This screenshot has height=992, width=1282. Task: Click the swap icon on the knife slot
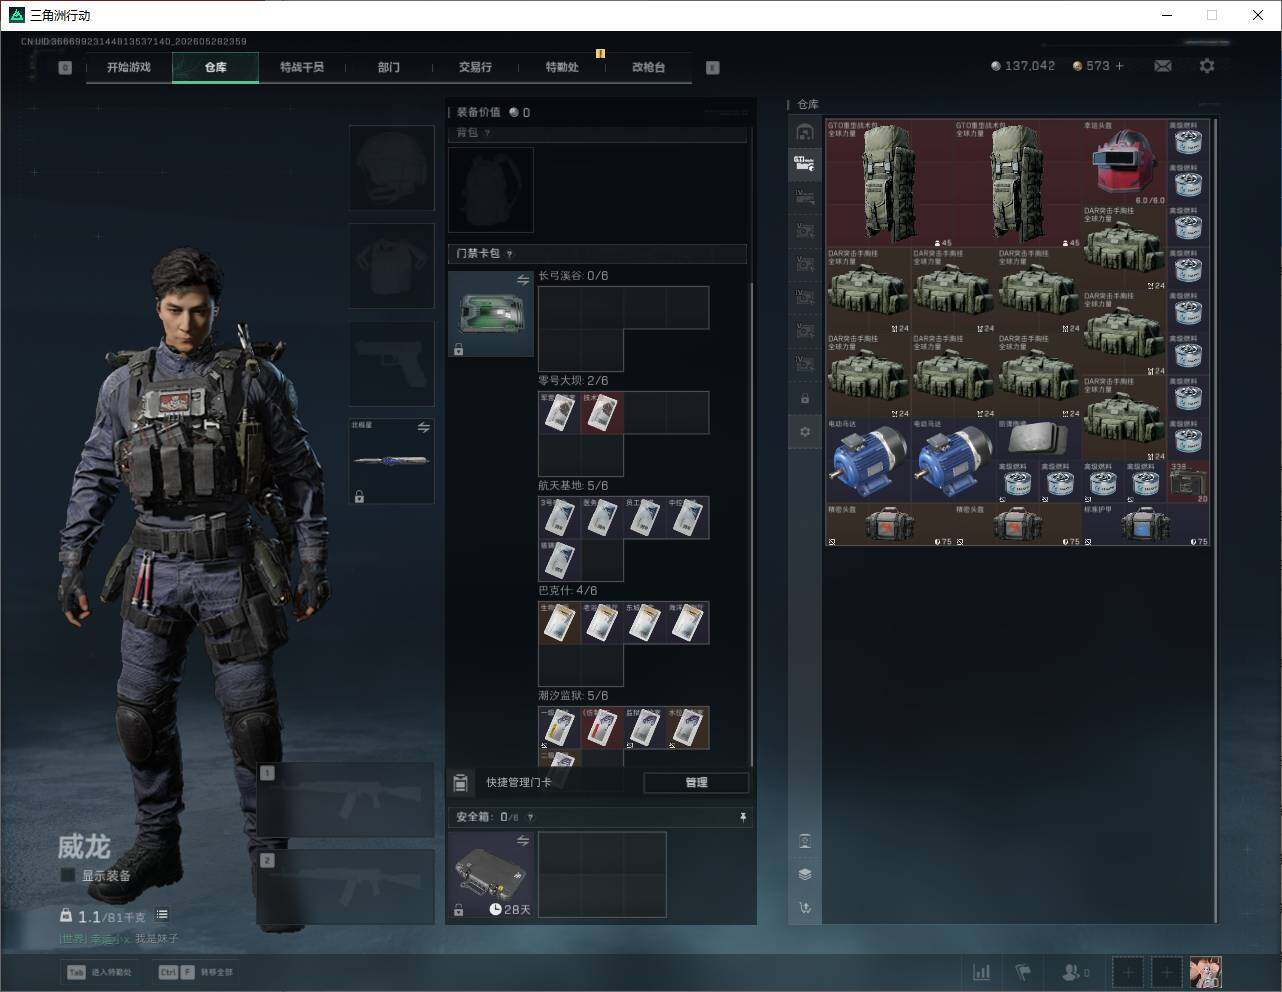pos(423,427)
